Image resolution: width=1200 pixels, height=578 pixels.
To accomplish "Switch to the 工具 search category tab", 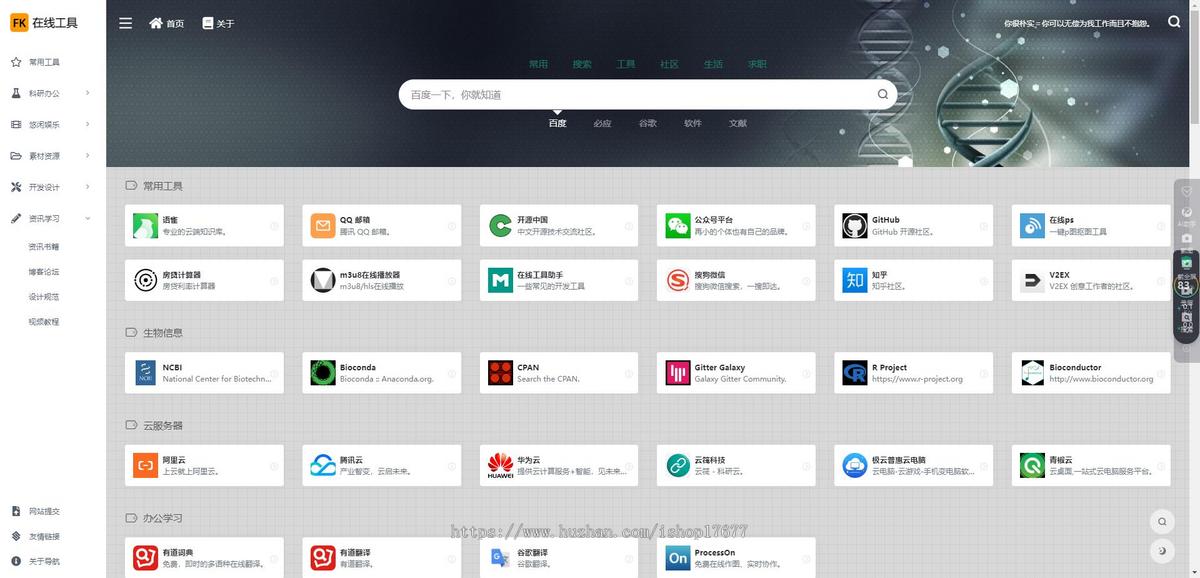I will [x=626, y=64].
